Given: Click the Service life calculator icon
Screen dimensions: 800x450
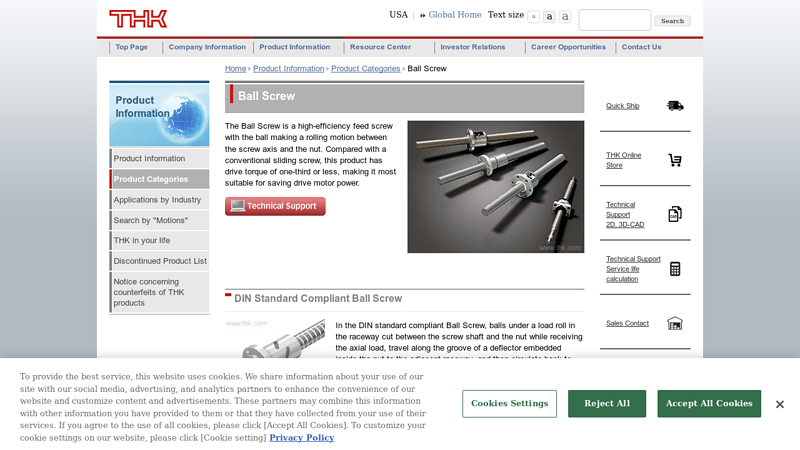Looking at the screenshot, I should click(x=675, y=269).
